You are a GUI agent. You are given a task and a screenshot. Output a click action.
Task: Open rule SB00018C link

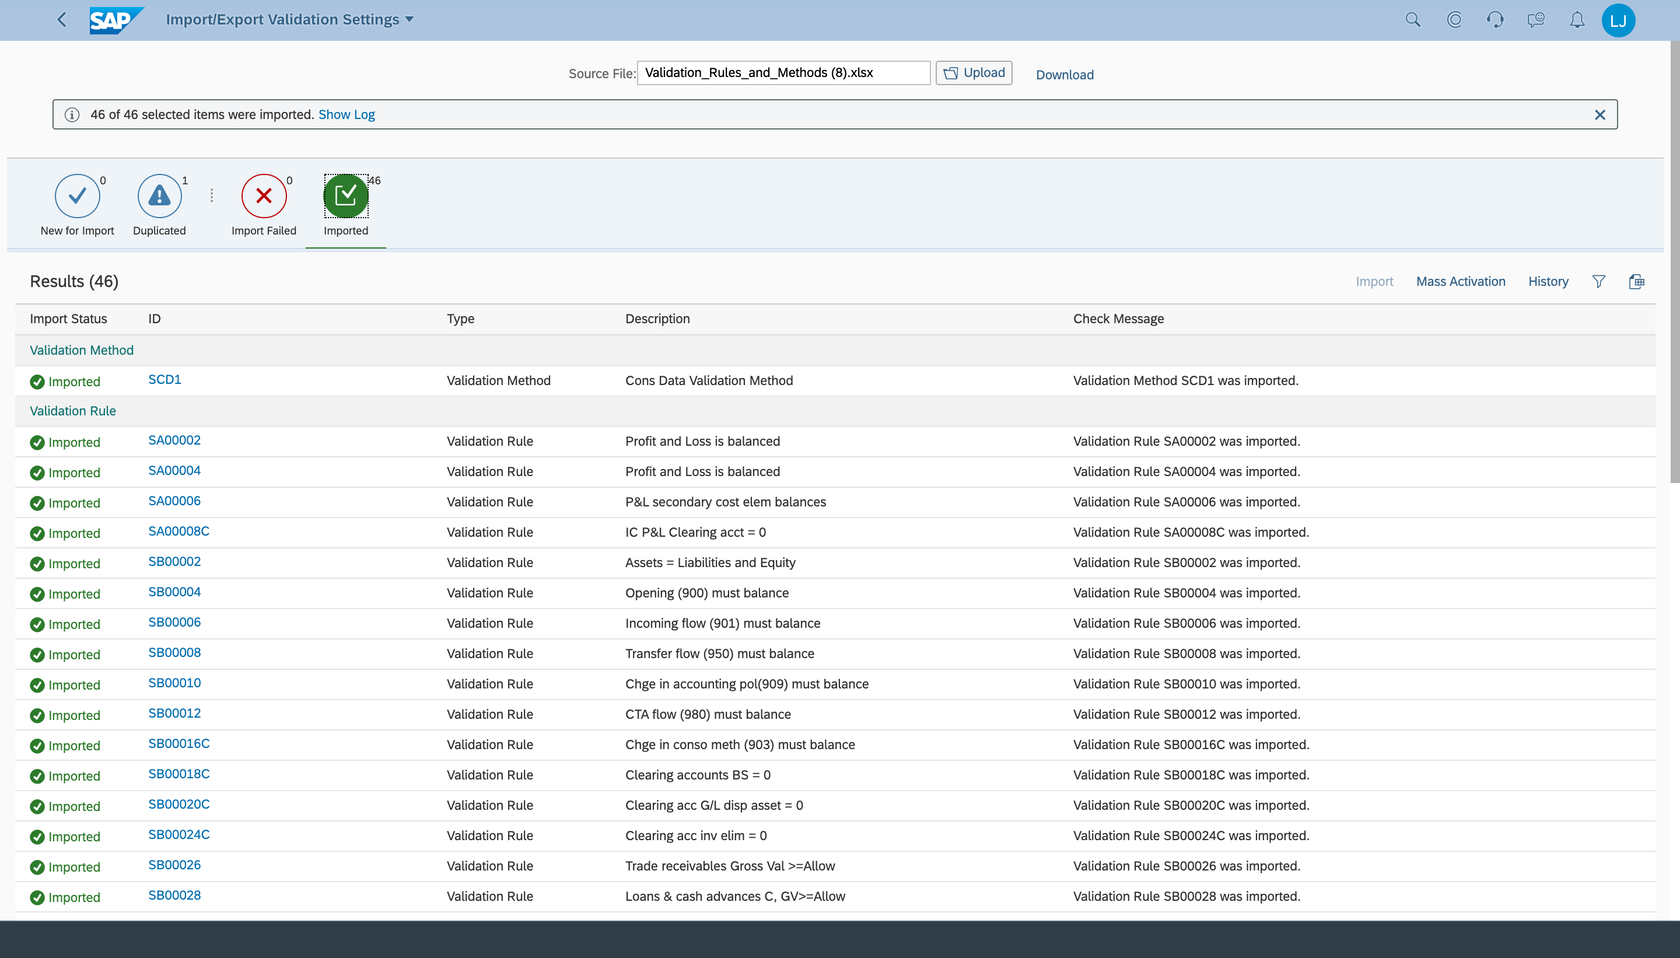pos(179,774)
